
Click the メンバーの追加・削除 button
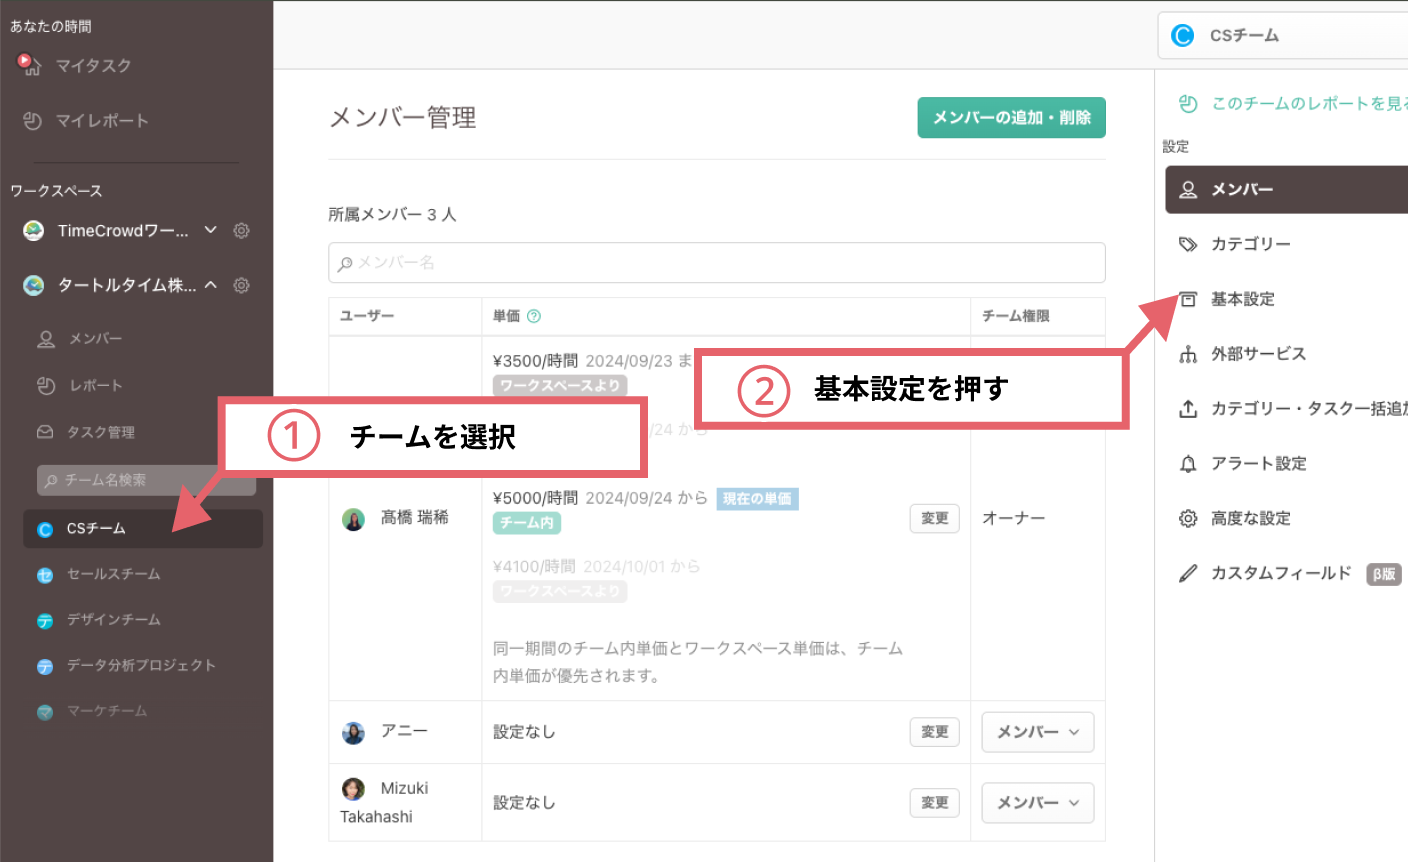coord(1011,118)
